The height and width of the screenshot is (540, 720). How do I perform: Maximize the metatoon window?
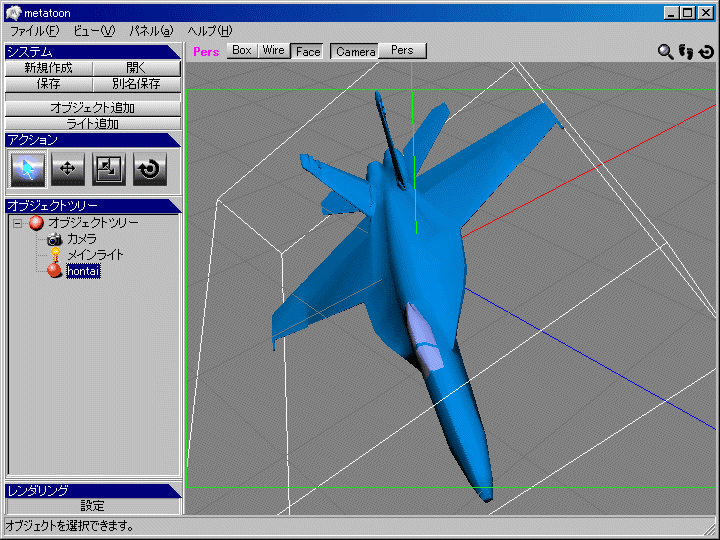[688, 13]
